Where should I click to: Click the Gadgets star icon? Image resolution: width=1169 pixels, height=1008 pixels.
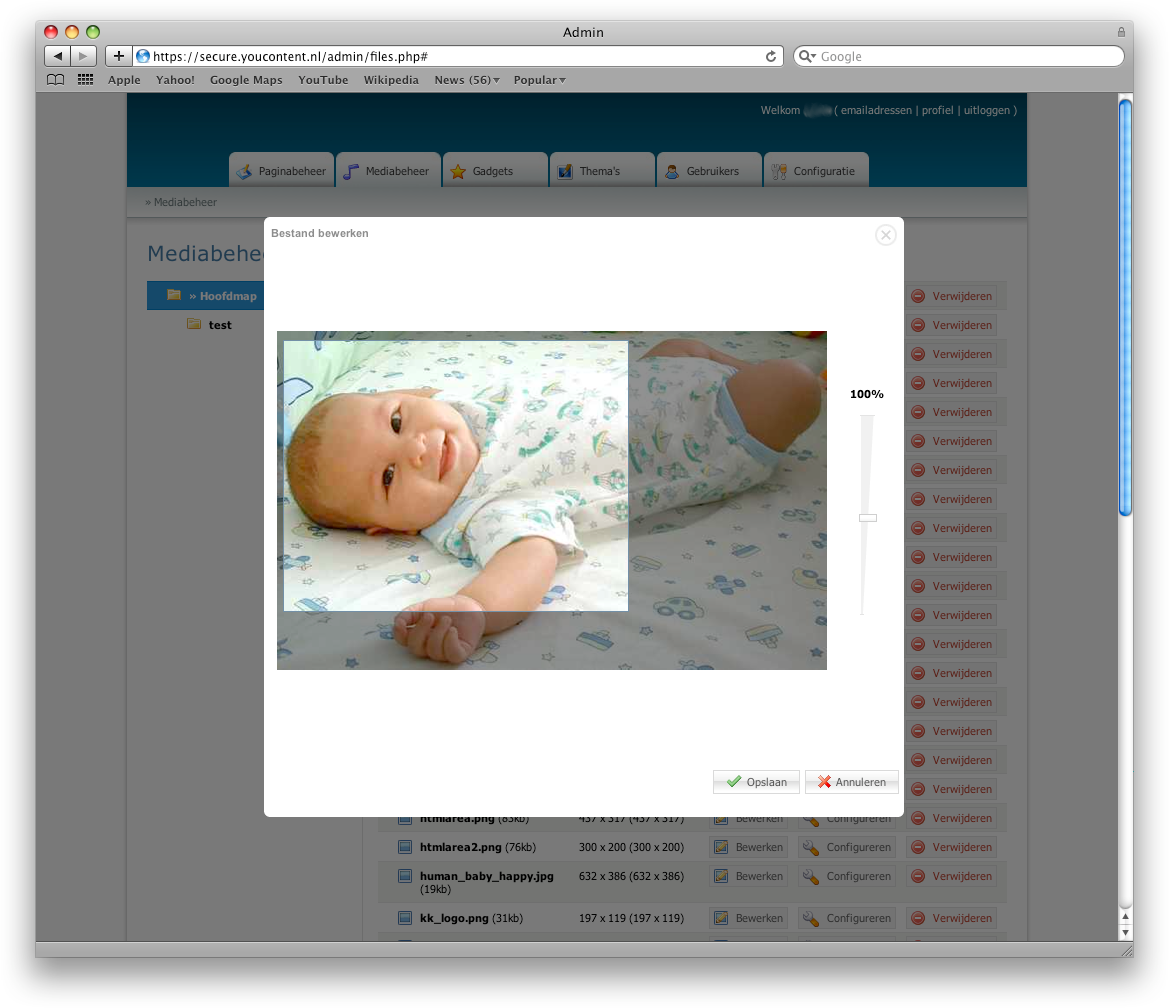click(458, 172)
